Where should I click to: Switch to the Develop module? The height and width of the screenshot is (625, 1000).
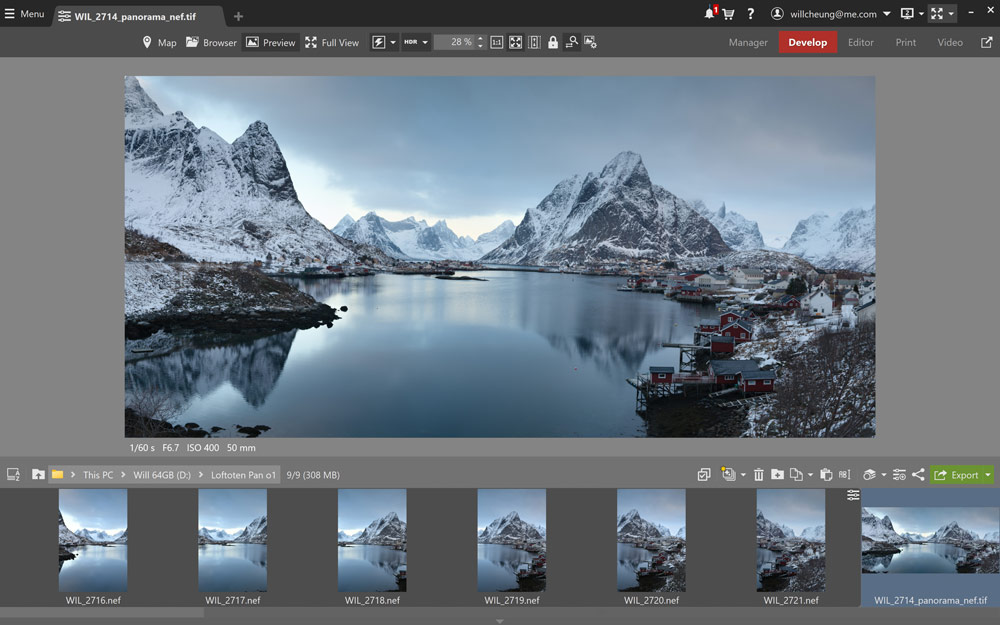[x=807, y=42]
